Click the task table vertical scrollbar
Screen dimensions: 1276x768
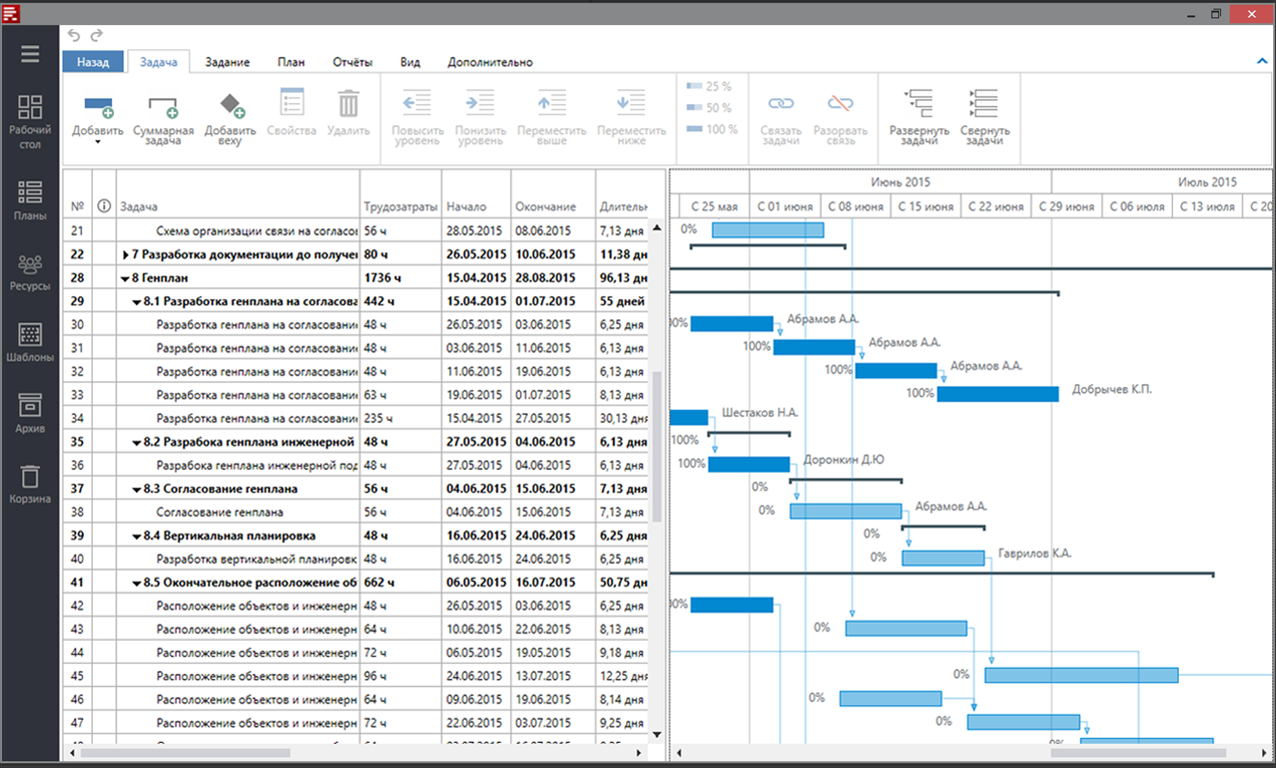point(657,445)
